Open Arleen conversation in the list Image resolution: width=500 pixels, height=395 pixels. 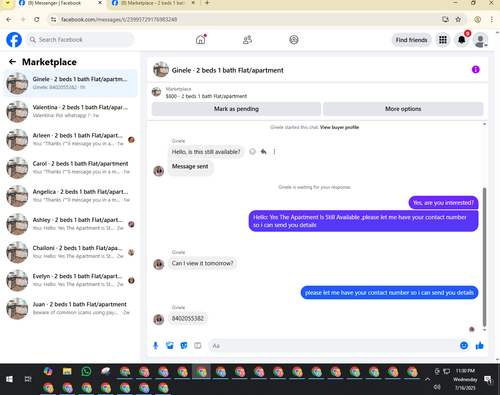pos(70,140)
